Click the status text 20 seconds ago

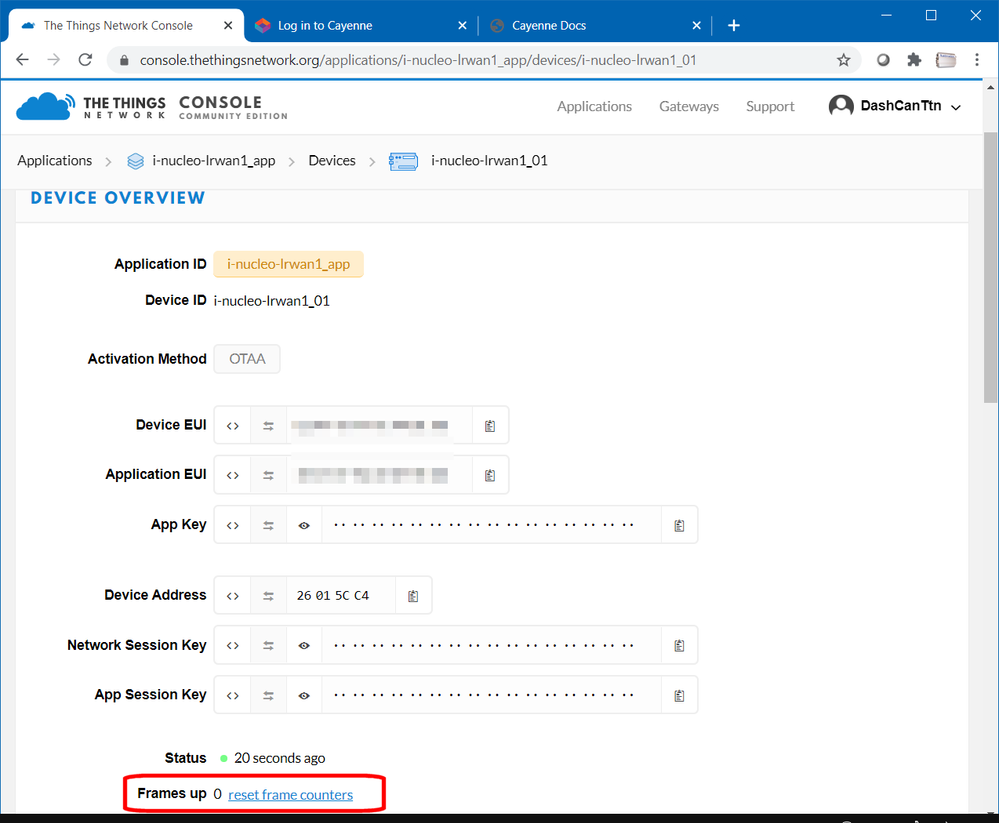(280, 758)
